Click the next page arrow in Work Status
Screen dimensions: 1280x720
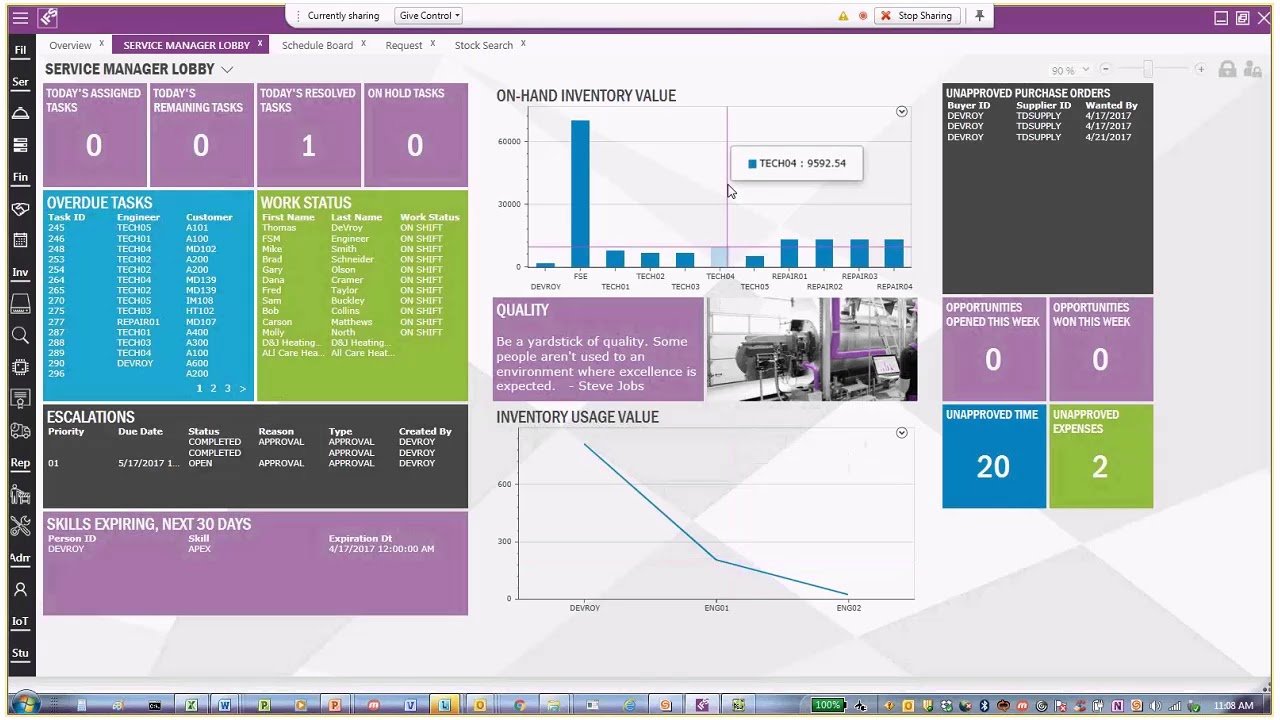242,388
